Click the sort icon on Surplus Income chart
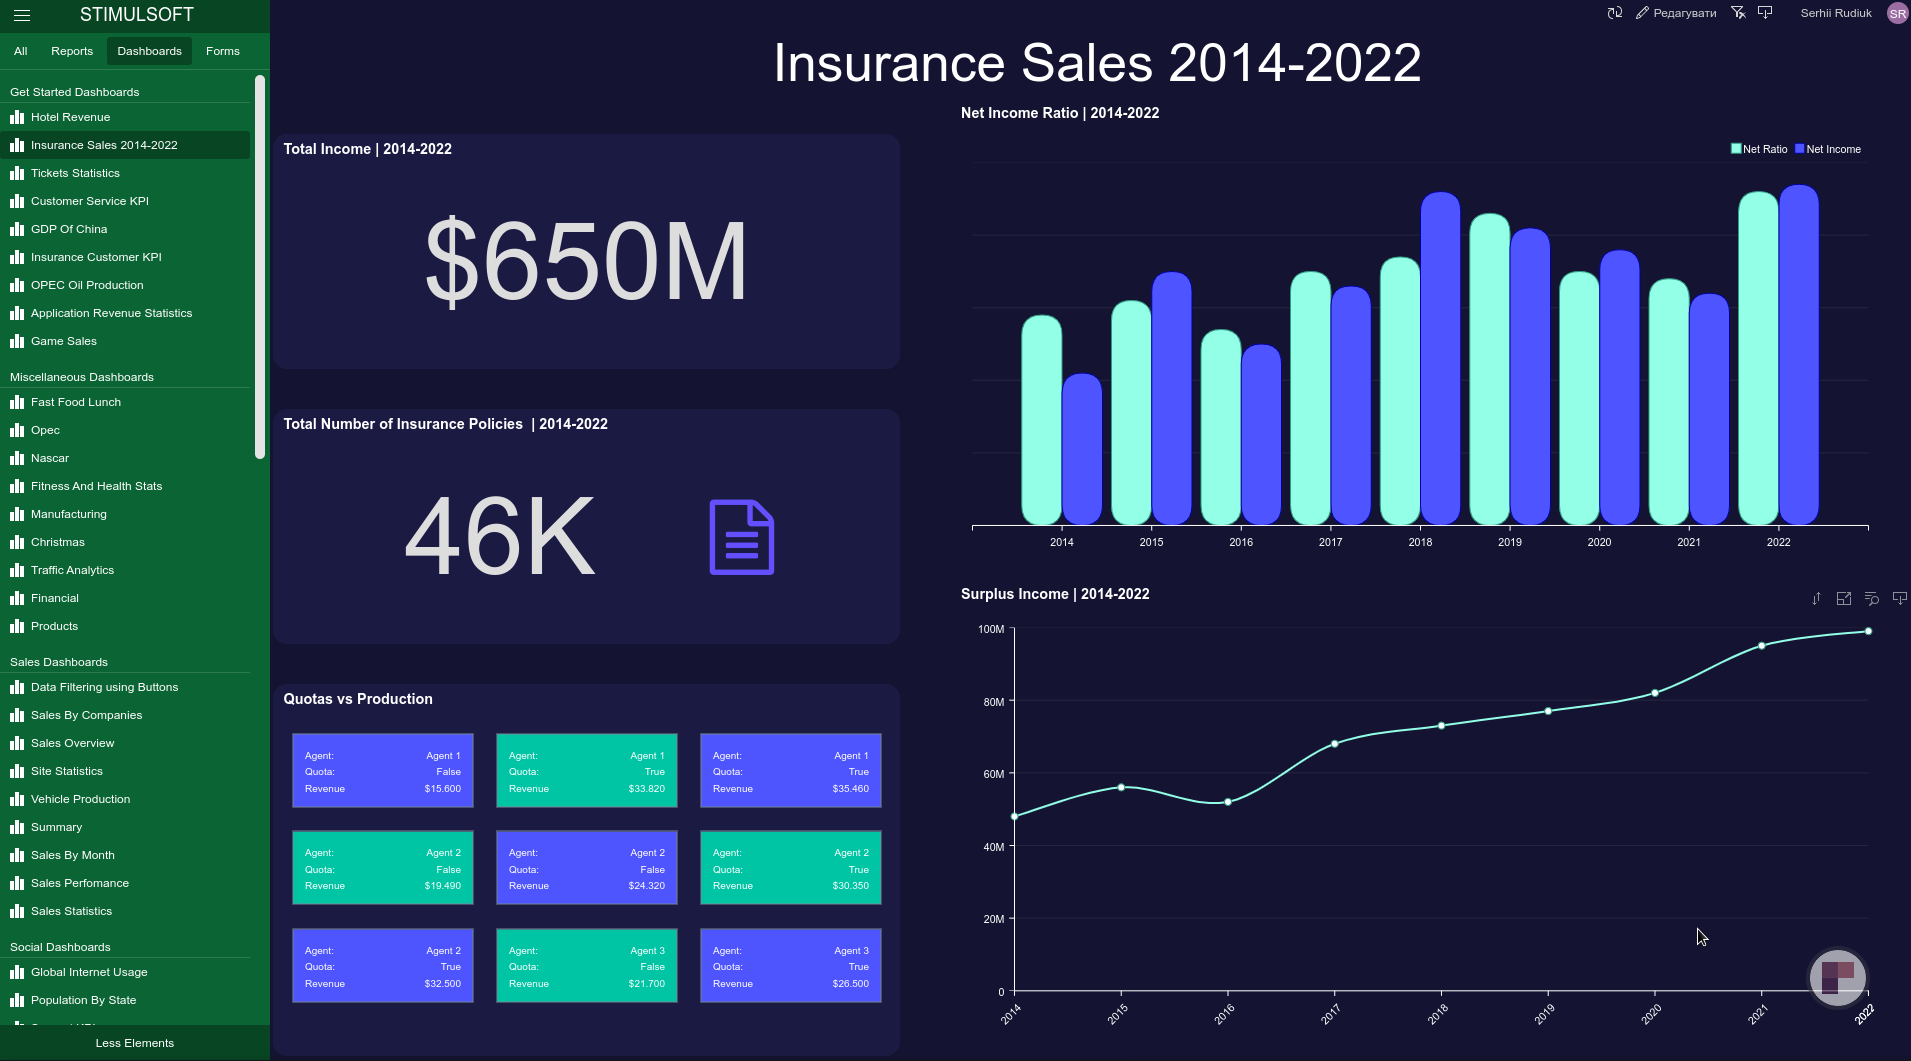 (x=1816, y=599)
